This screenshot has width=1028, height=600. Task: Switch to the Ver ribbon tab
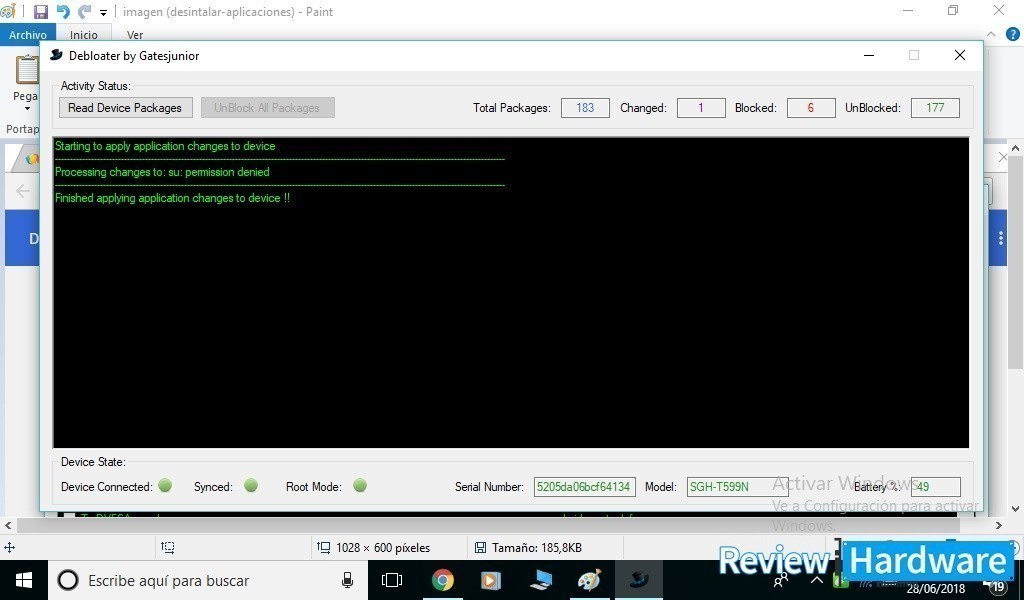click(134, 35)
